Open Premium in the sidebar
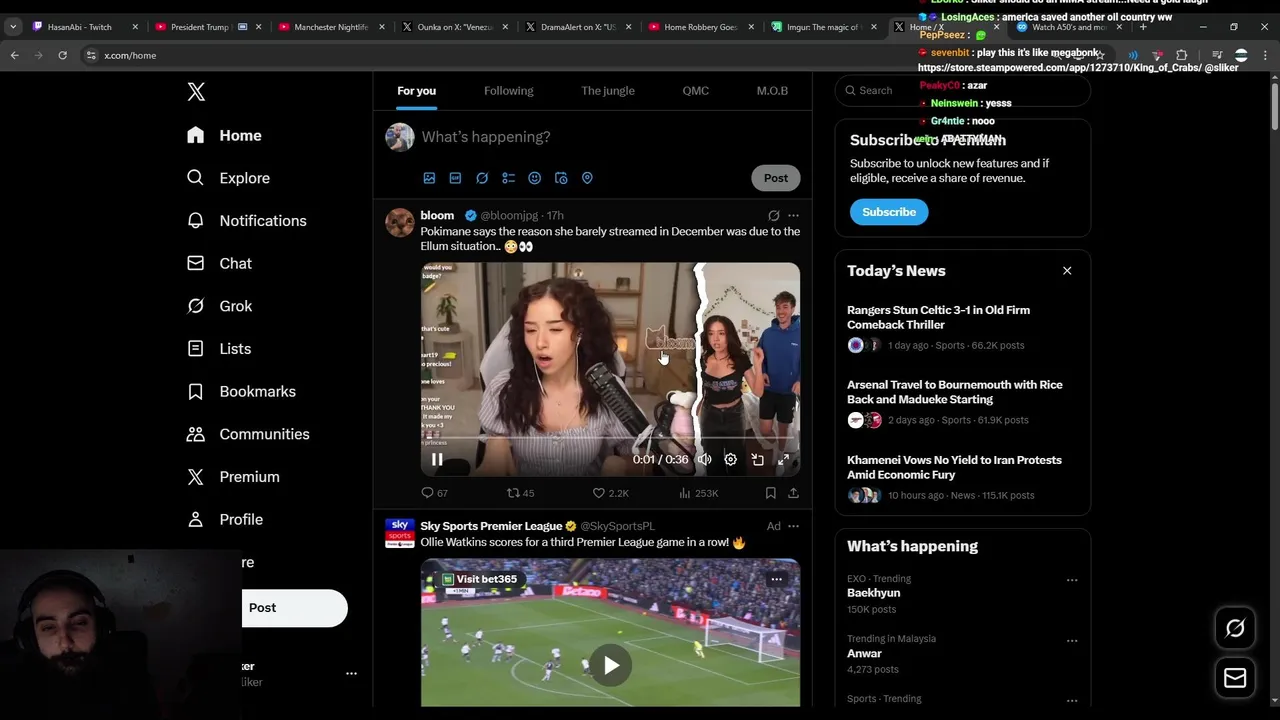Image resolution: width=1280 pixels, height=720 pixels. coord(233,477)
